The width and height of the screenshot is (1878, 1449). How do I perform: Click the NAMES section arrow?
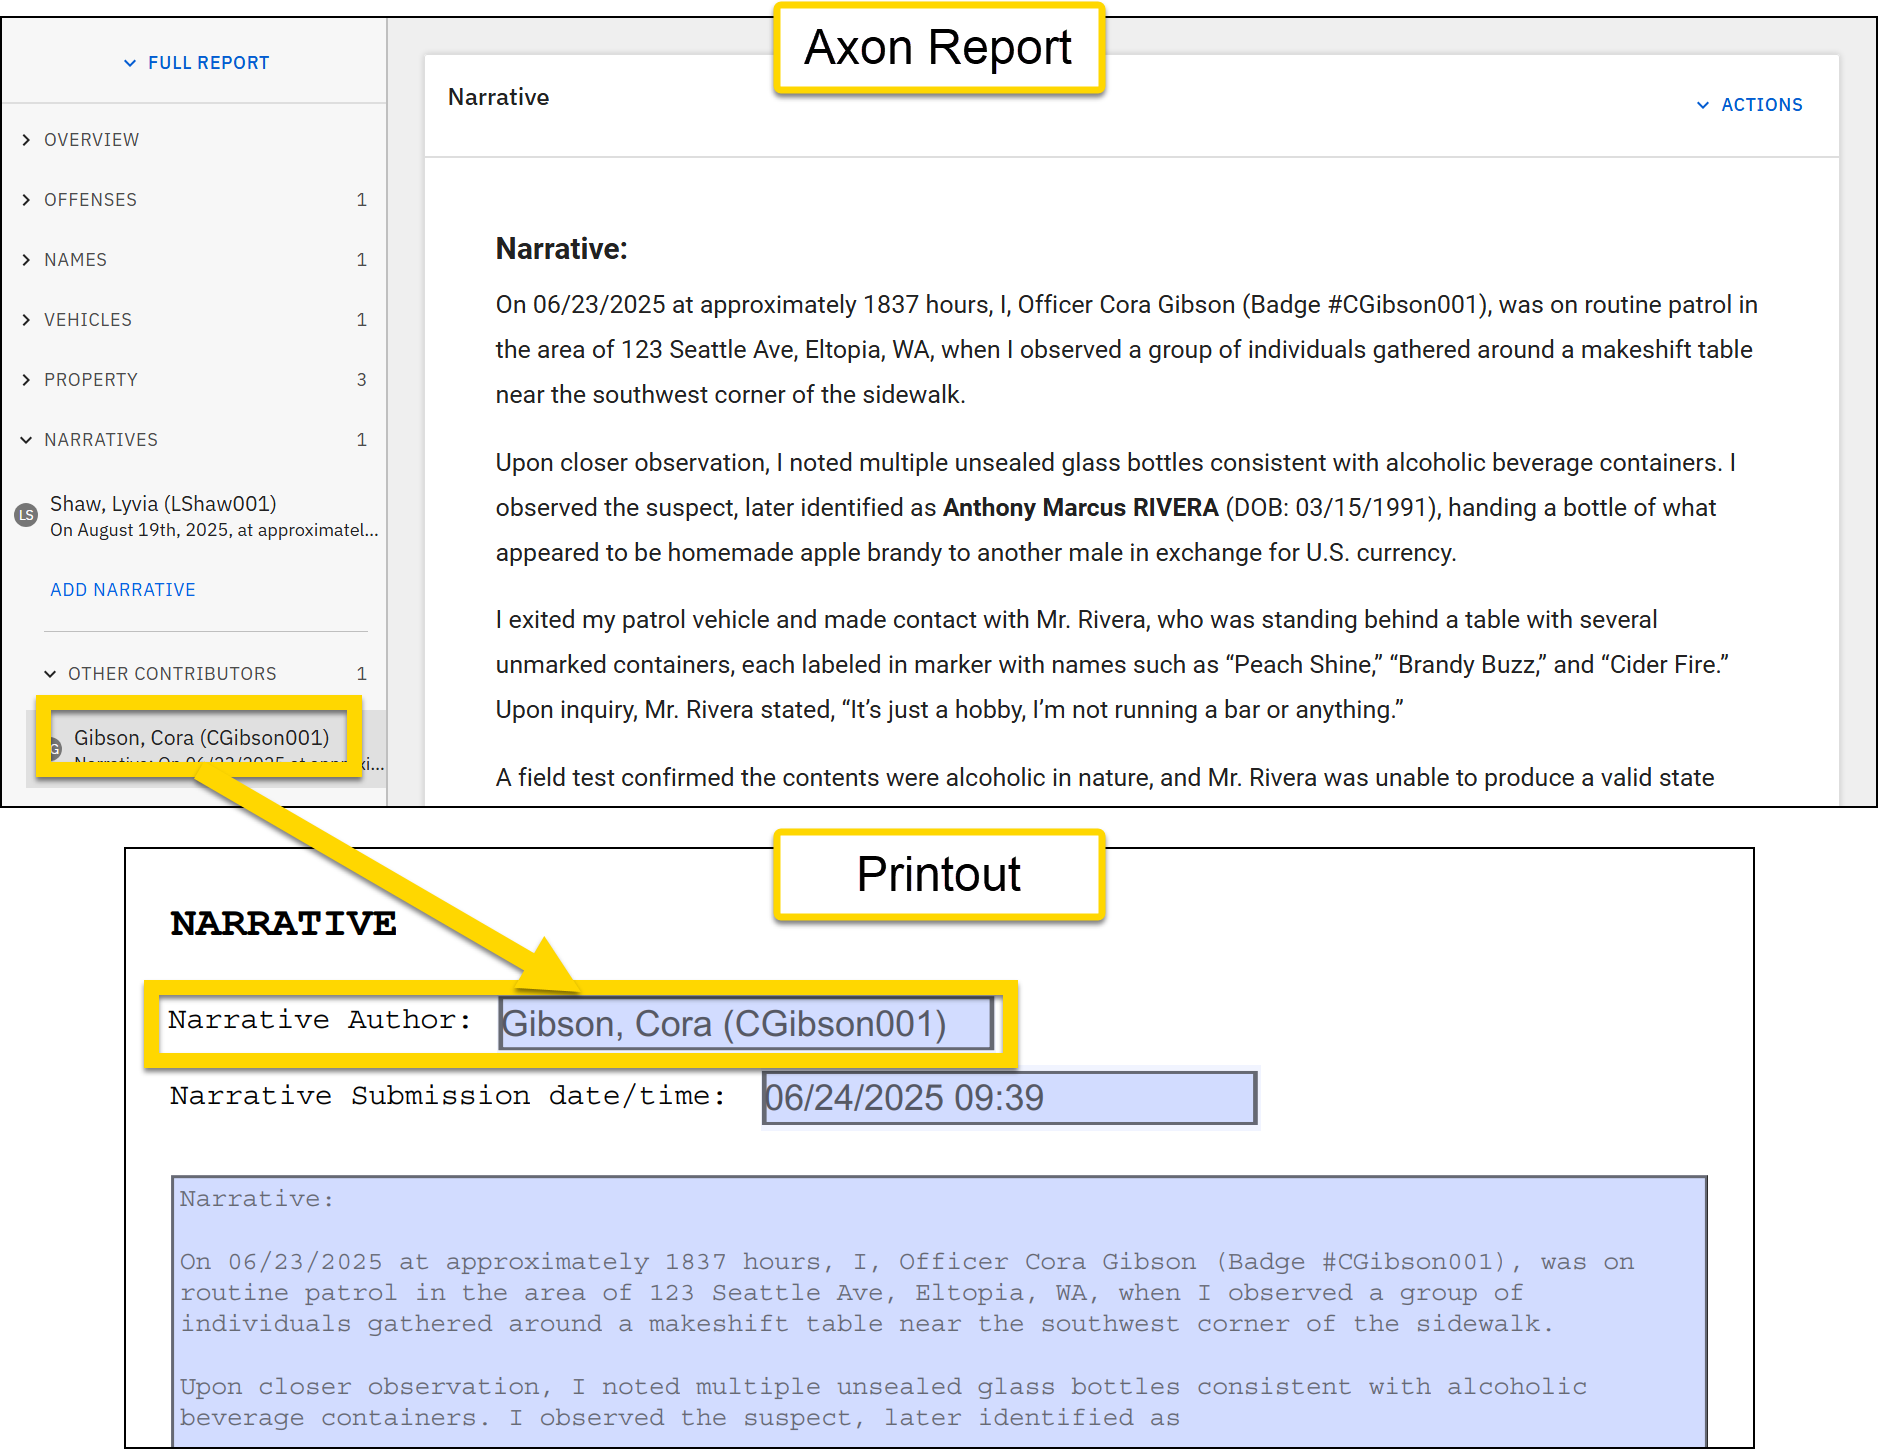pos(27,259)
